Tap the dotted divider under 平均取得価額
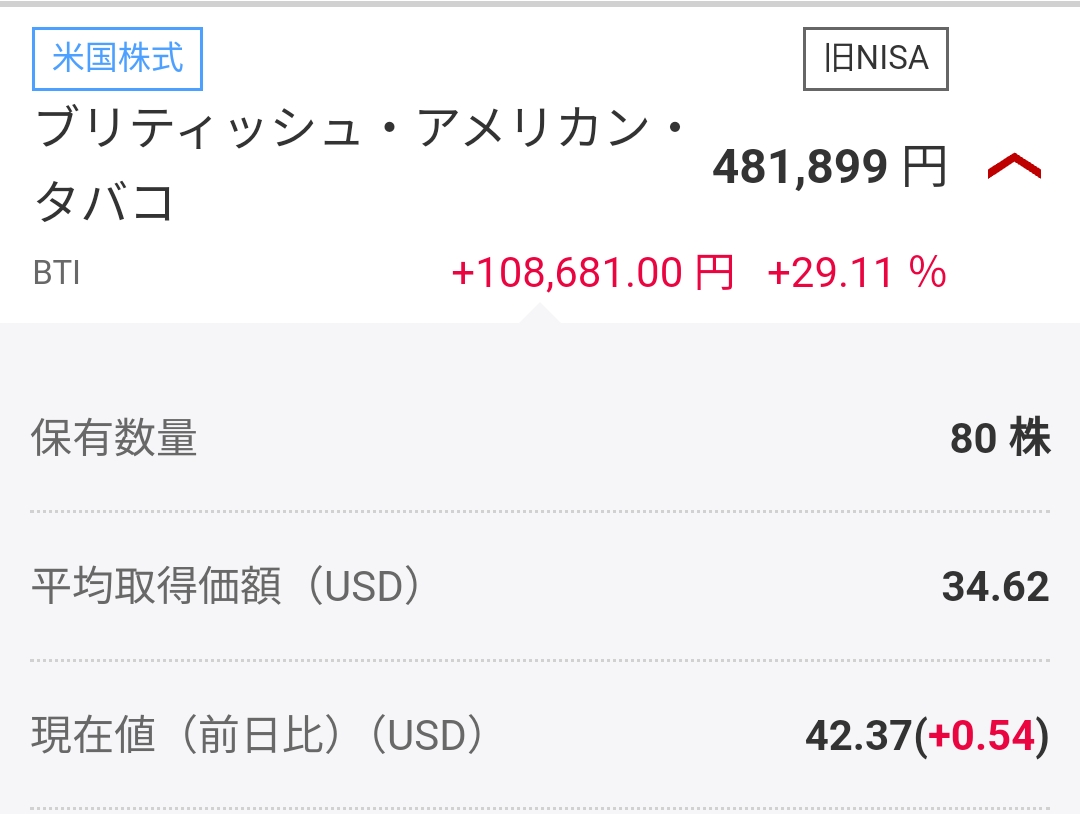 pos(540,660)
